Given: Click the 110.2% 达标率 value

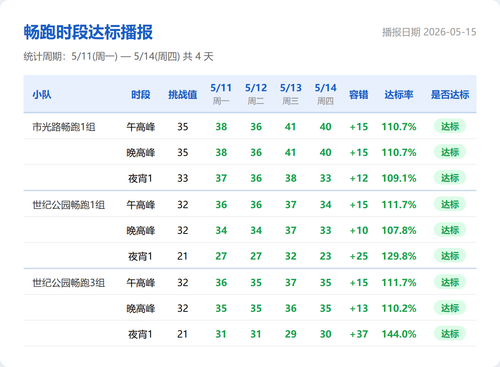Looking at the screenshot, I should click(x=399, y=308).
